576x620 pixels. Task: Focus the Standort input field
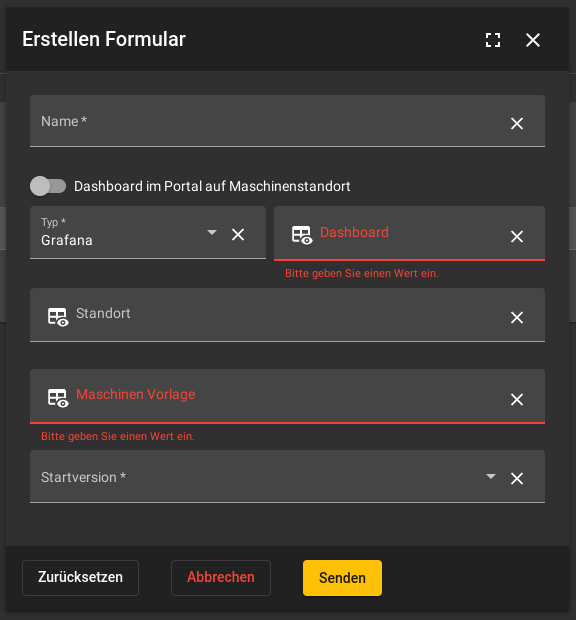pos(289,315)
